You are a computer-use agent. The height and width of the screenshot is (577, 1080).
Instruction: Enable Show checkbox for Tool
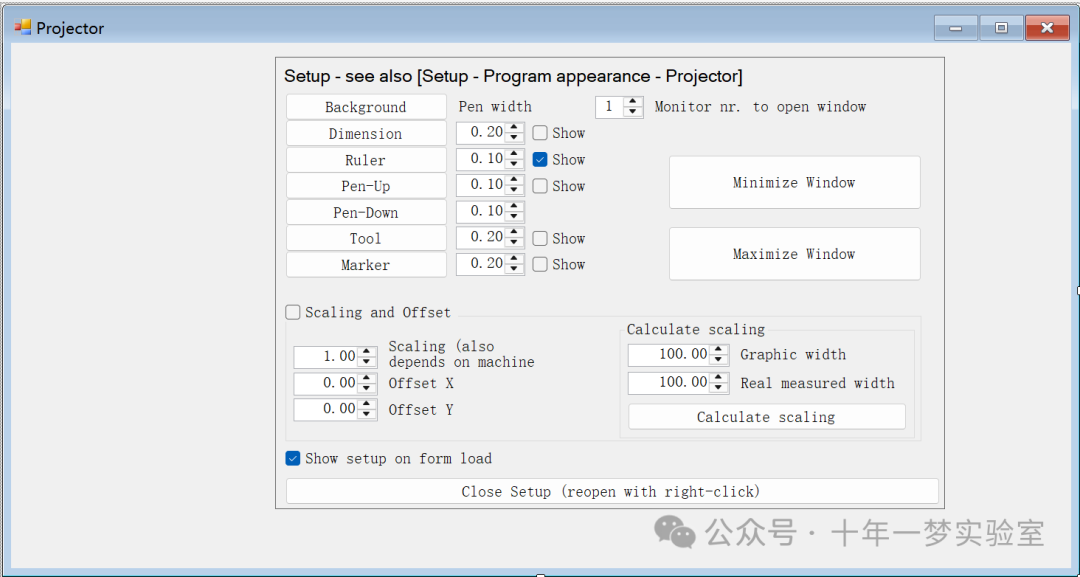tap(540, 238)
